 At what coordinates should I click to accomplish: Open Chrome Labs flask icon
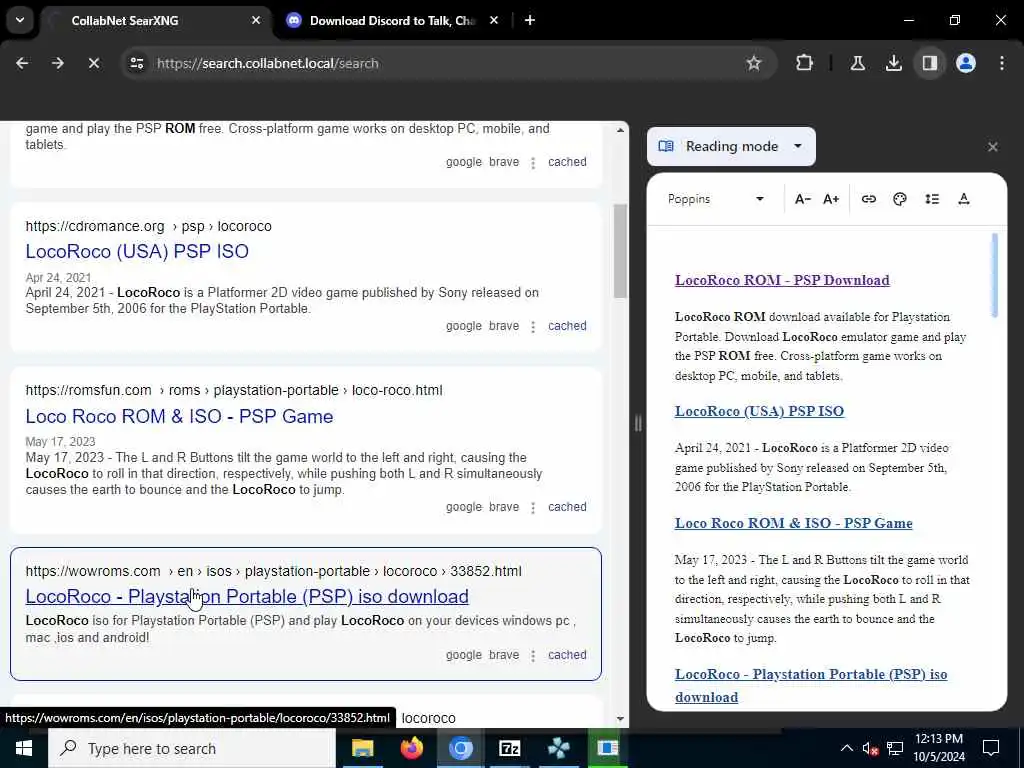click(x=858, y=63)
